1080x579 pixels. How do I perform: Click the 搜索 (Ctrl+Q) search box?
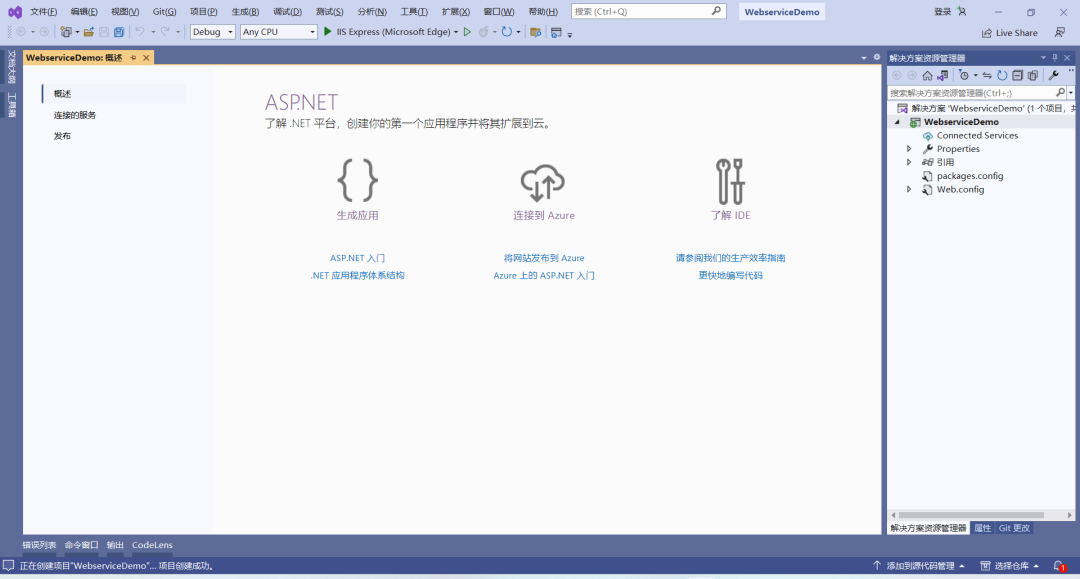(649, 11)
